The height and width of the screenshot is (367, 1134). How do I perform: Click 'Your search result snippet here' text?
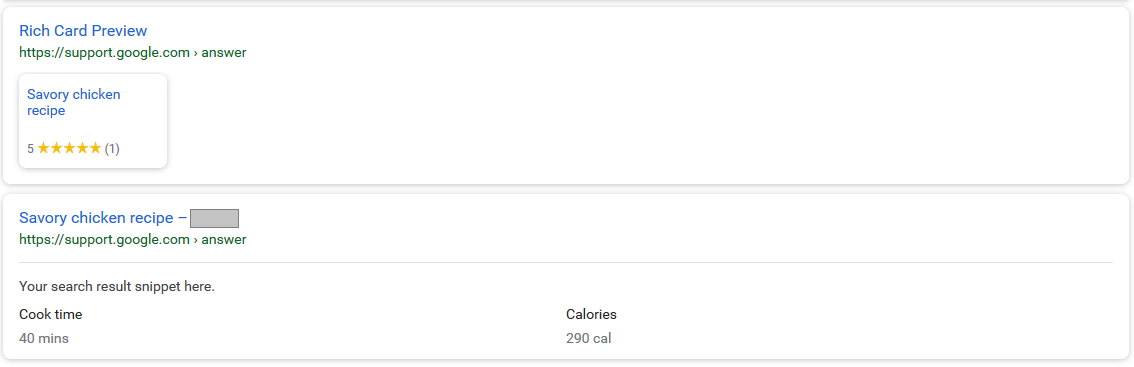(x=117, y=287)
